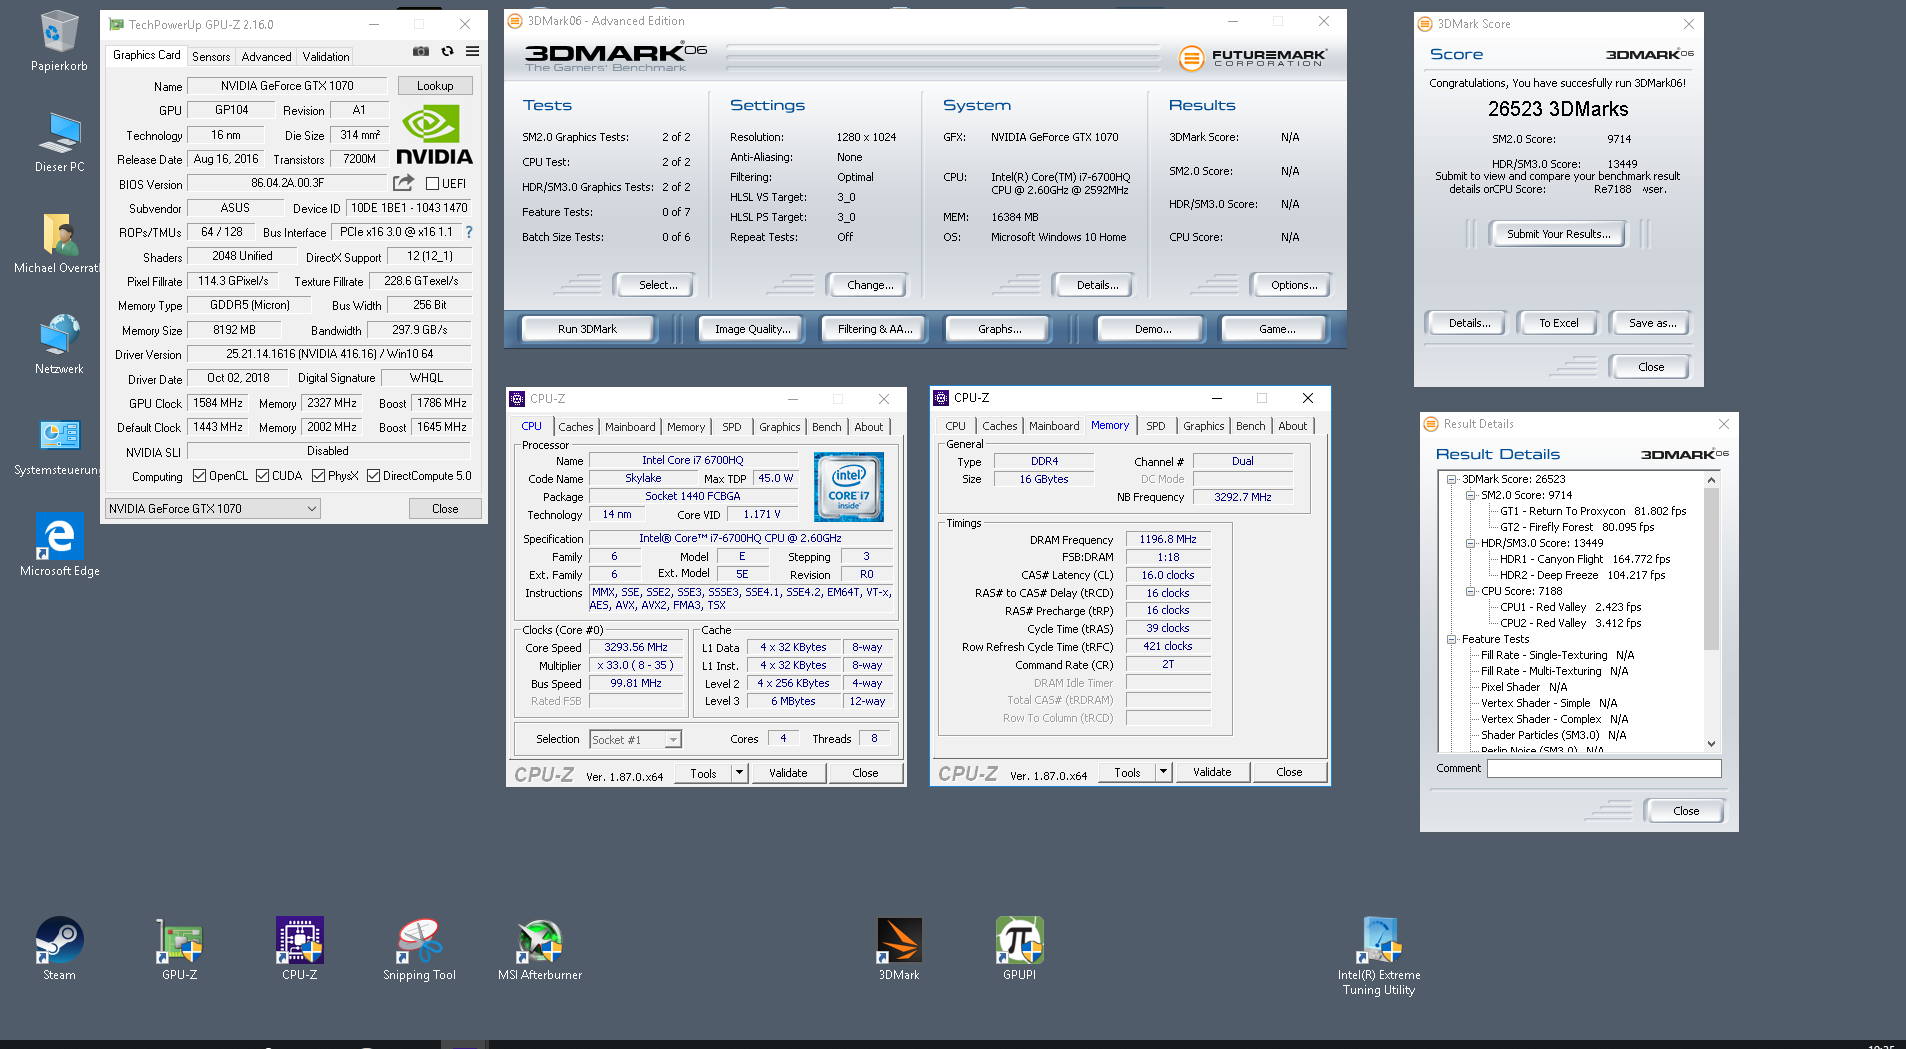1906x1049 pixels.
Task: Open the Dieser PC desktop icon
Action: [59, 142]
